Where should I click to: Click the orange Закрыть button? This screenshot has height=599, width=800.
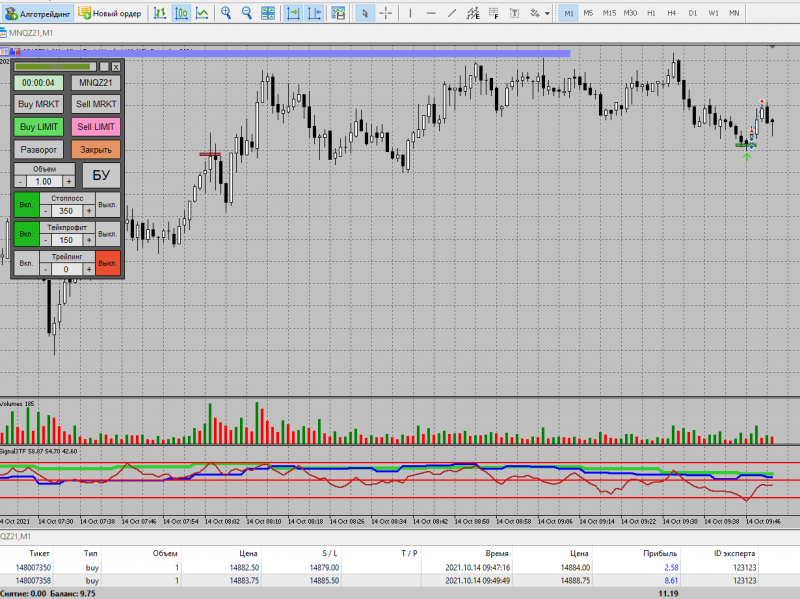(x=96, y=149)
